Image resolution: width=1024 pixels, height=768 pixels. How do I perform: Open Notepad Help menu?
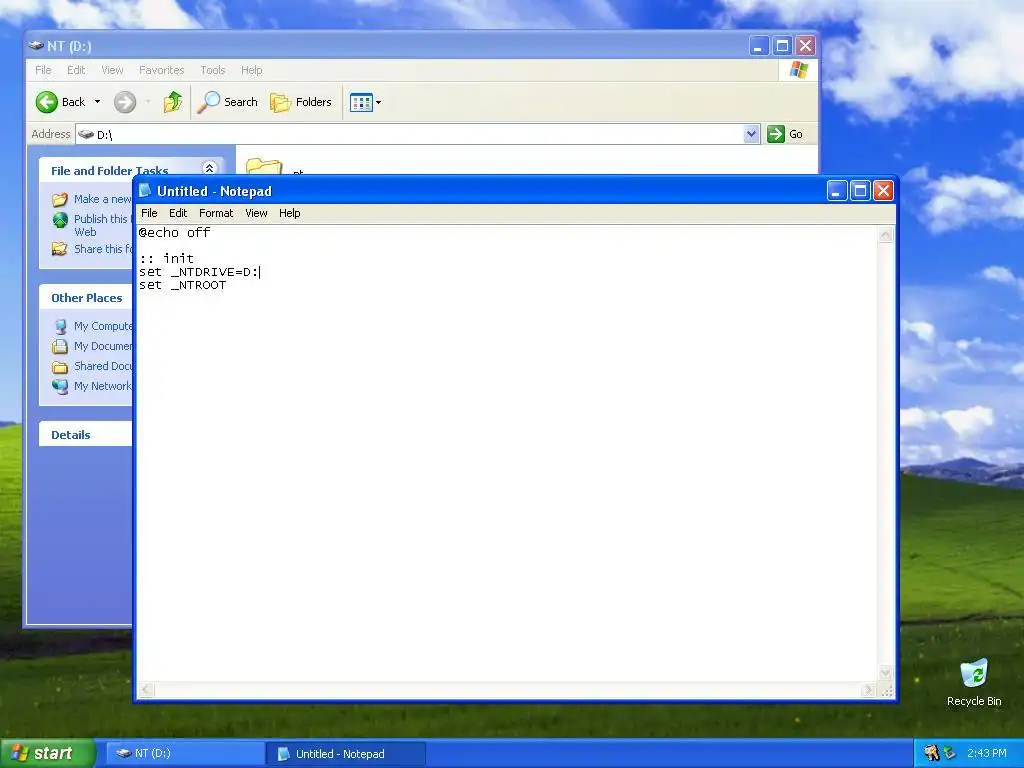point(289,213)
